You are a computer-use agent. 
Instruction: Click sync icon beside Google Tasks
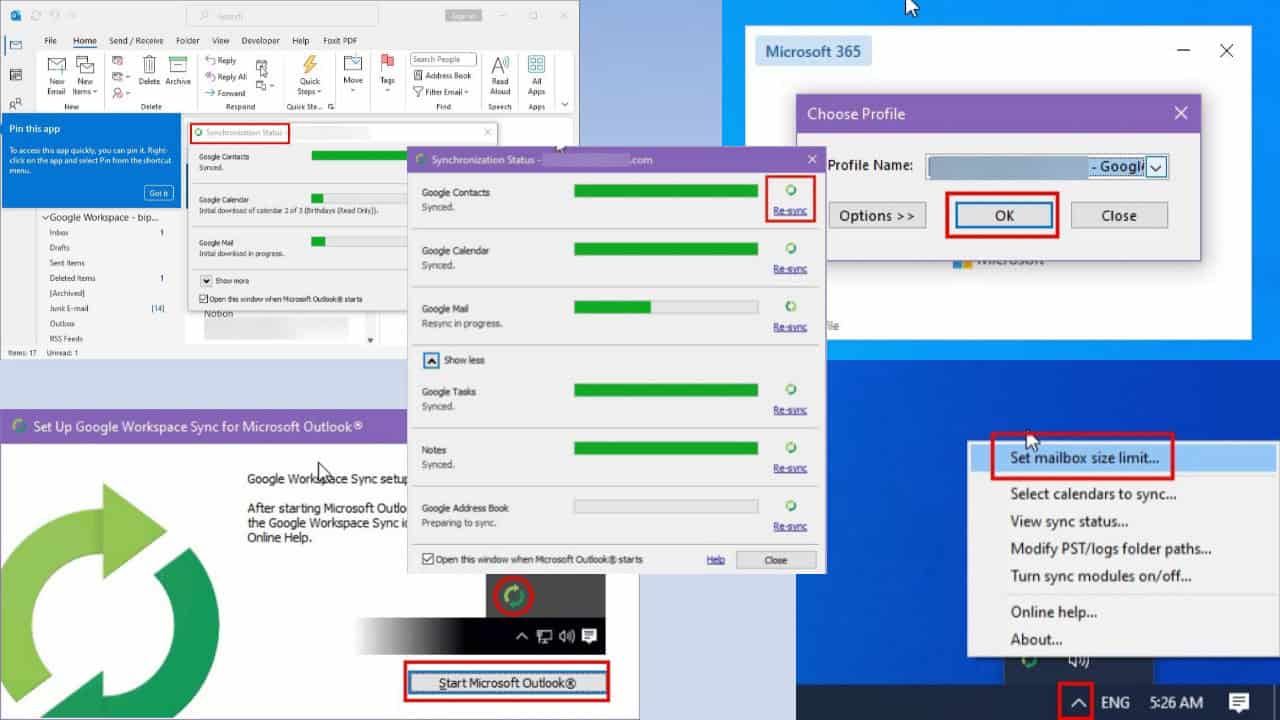click(790, 389)
